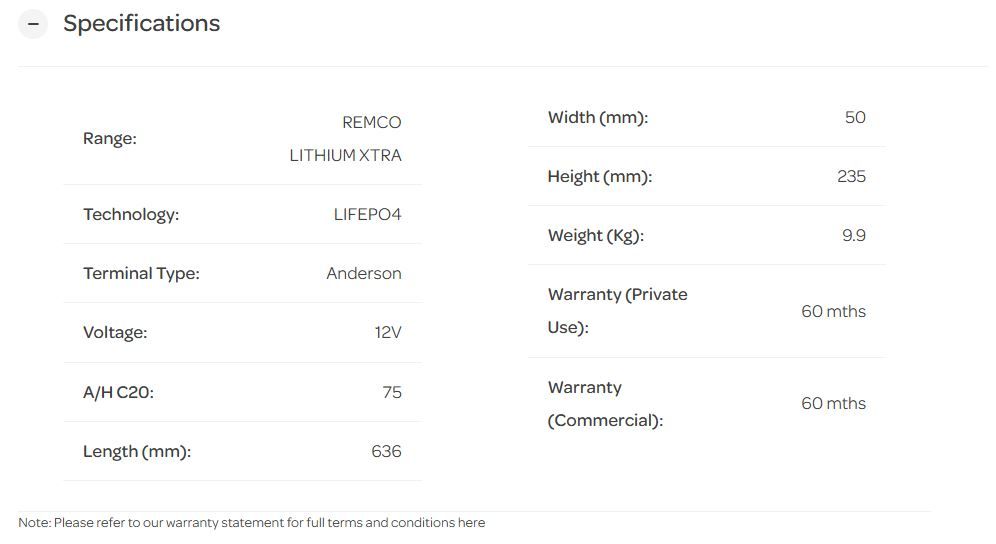
Task: Click the Specifications section heading
Action: pyautogui.click(x=141, y=24)
